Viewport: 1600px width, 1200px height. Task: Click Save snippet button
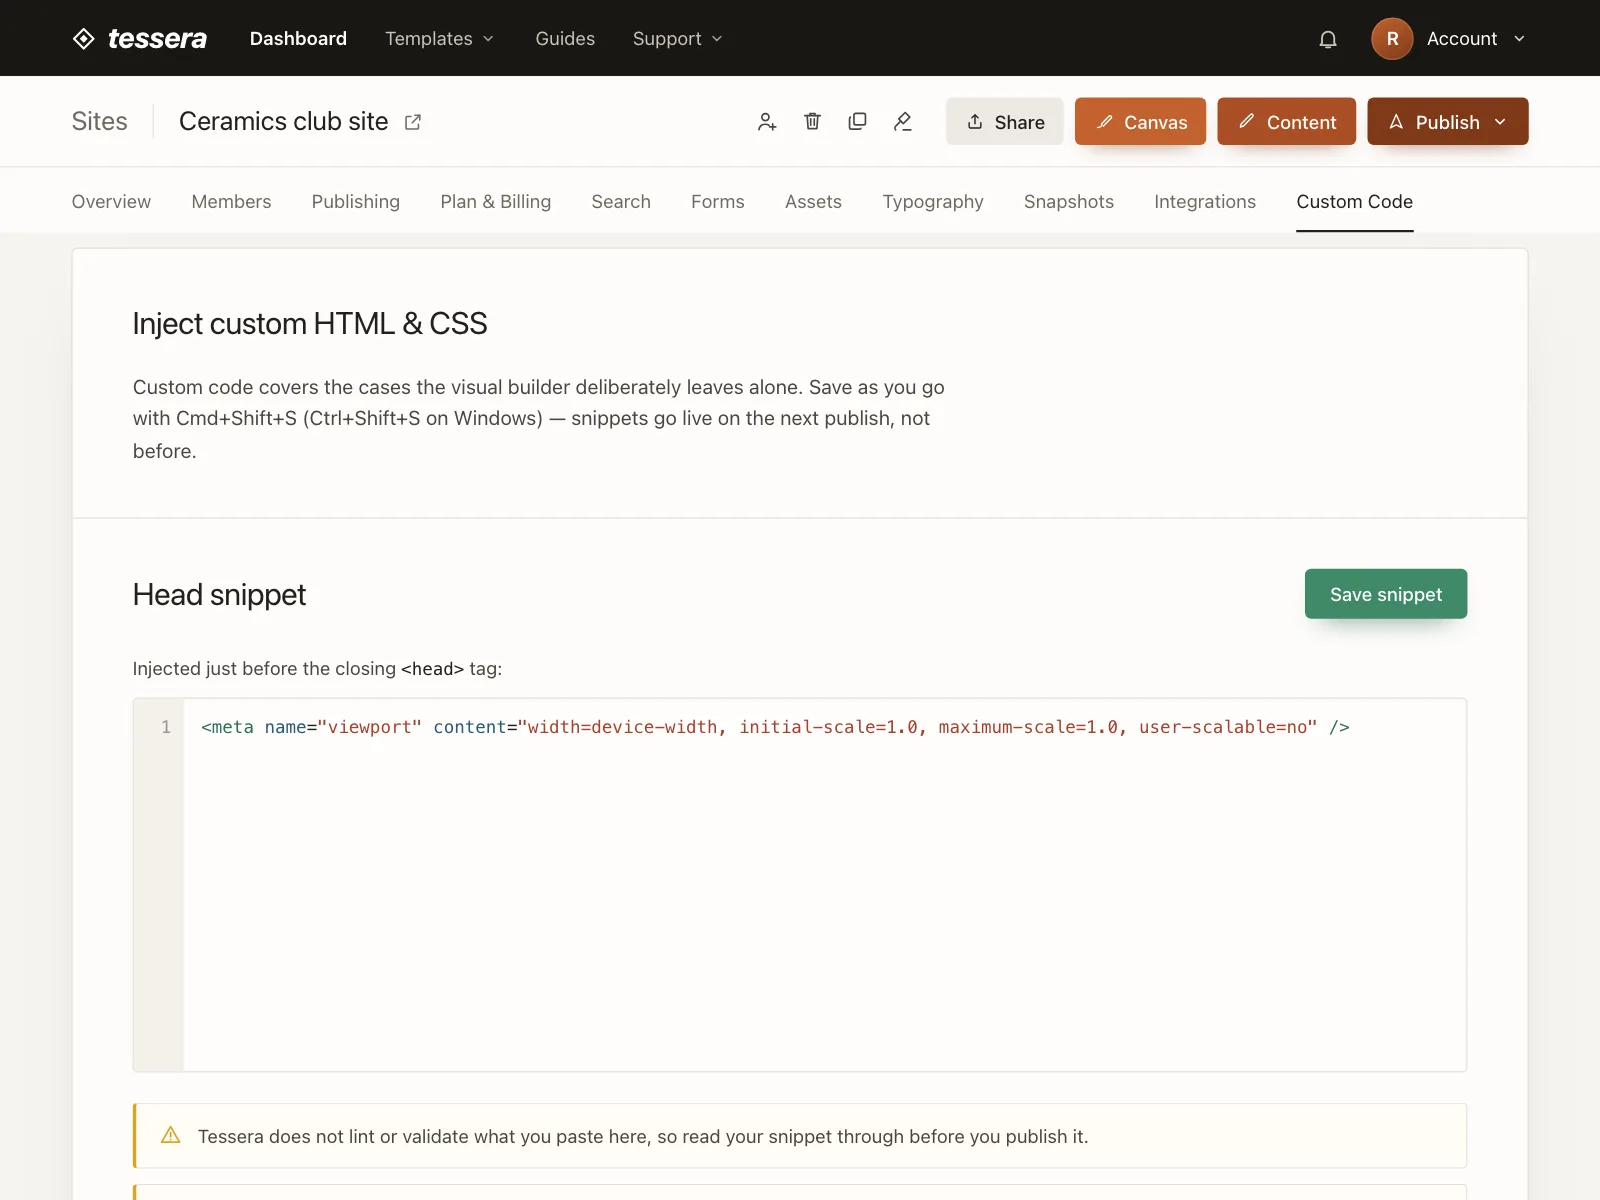point(1386,594)
